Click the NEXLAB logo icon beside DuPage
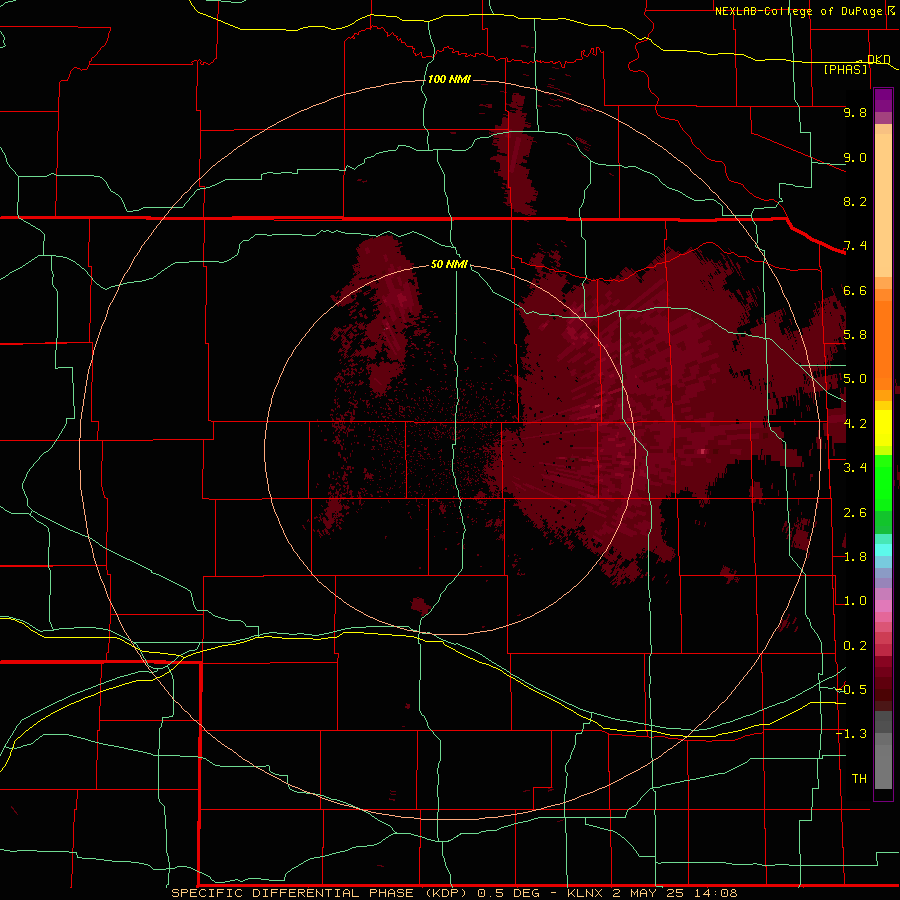This screenshot has height=900, width=900. pos(891,10)
